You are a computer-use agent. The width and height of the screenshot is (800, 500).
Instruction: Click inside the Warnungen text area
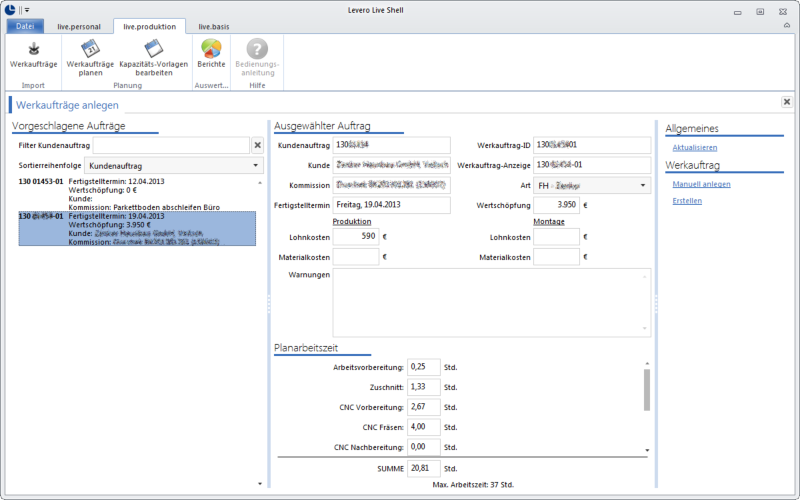pyautogui.click(x=492, y=303)
